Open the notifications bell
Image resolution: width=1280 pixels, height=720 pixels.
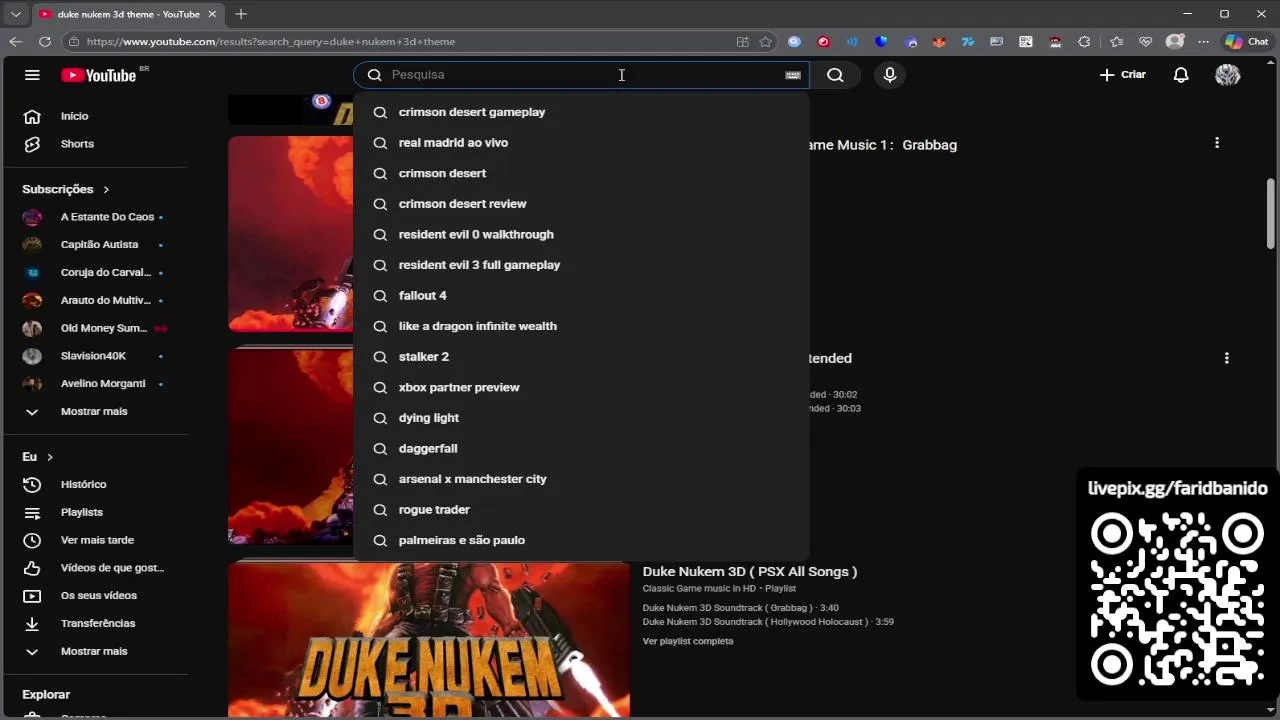(x=1181, y=75)
